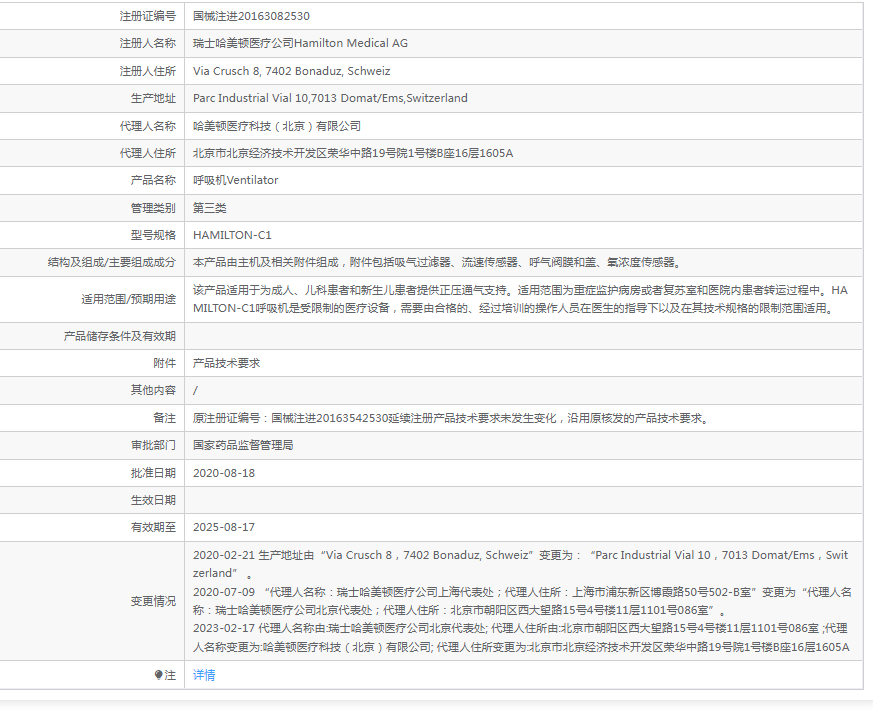Select composition text 本产品由主机及相关附件组成
The image size is (873, 711).
point(266,262)
